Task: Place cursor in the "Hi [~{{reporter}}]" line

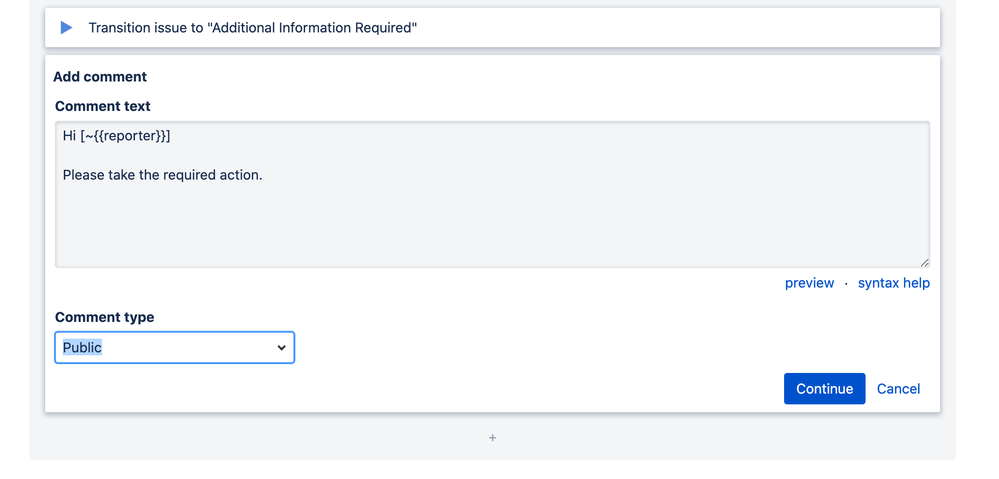Action: coord(117,136)
